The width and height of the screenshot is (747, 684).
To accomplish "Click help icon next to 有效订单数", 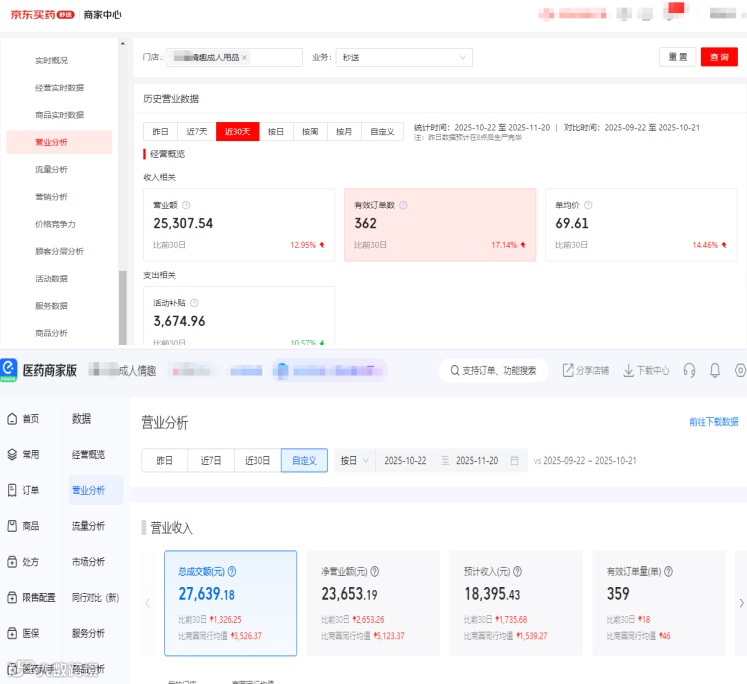I will coord(403,205).
